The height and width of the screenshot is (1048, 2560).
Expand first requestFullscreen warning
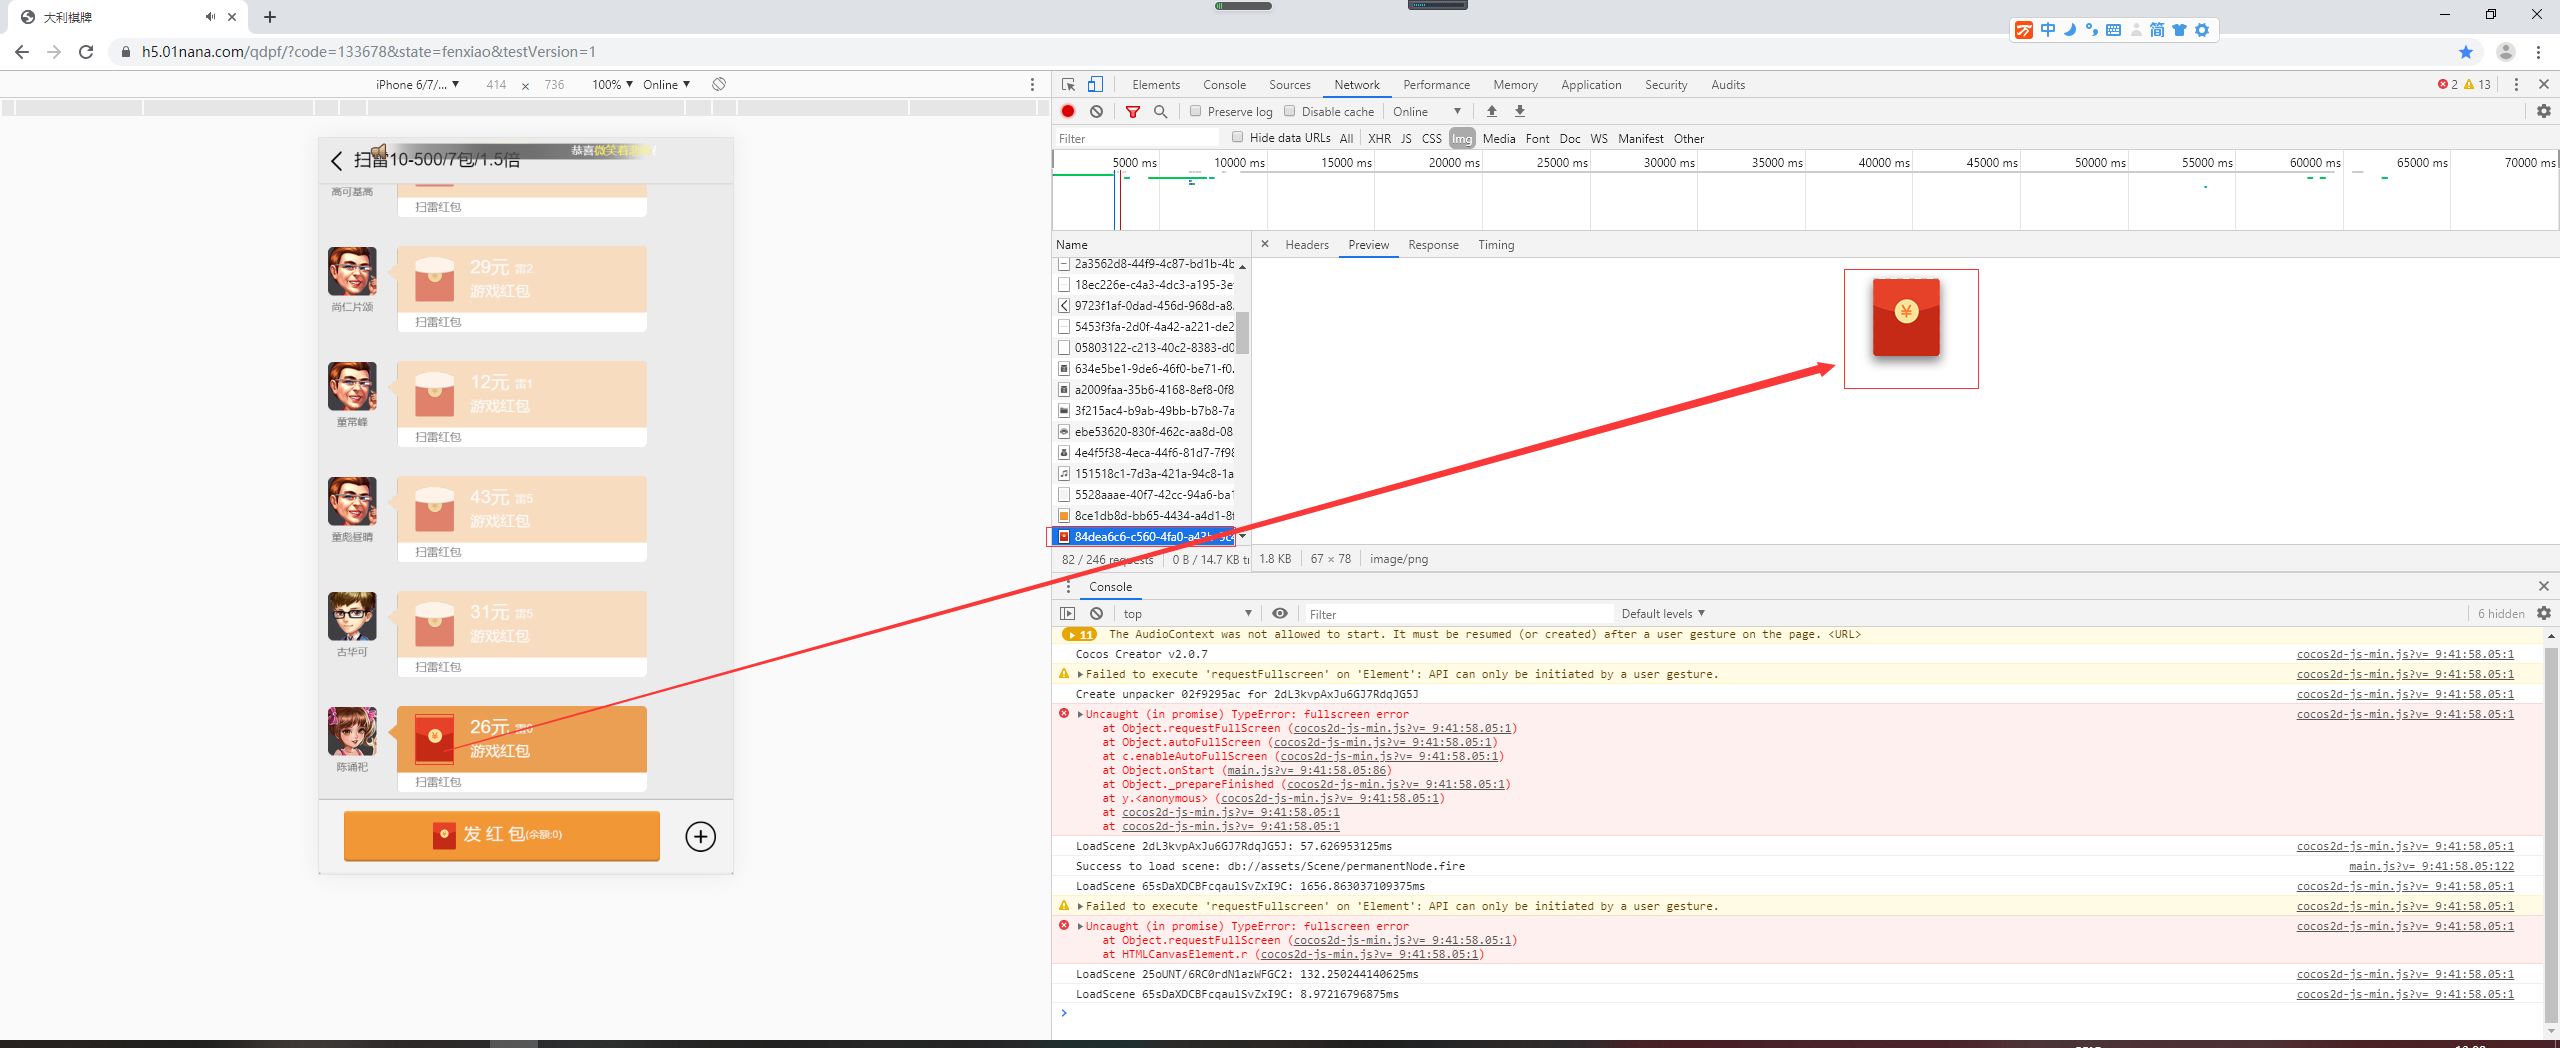tap(1080, 675)
